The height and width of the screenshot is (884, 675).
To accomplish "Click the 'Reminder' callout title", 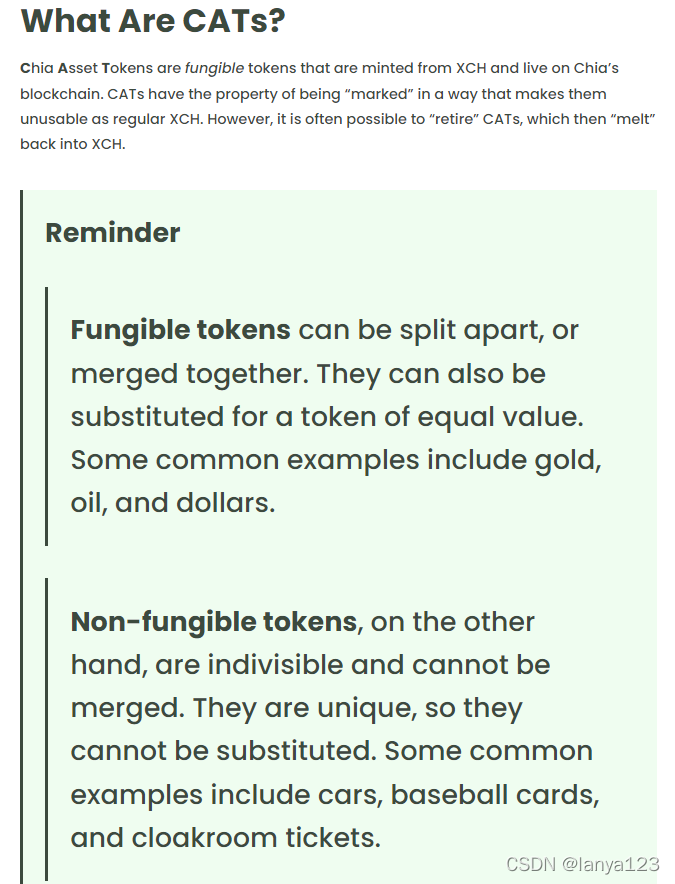I will pos(112,233).
